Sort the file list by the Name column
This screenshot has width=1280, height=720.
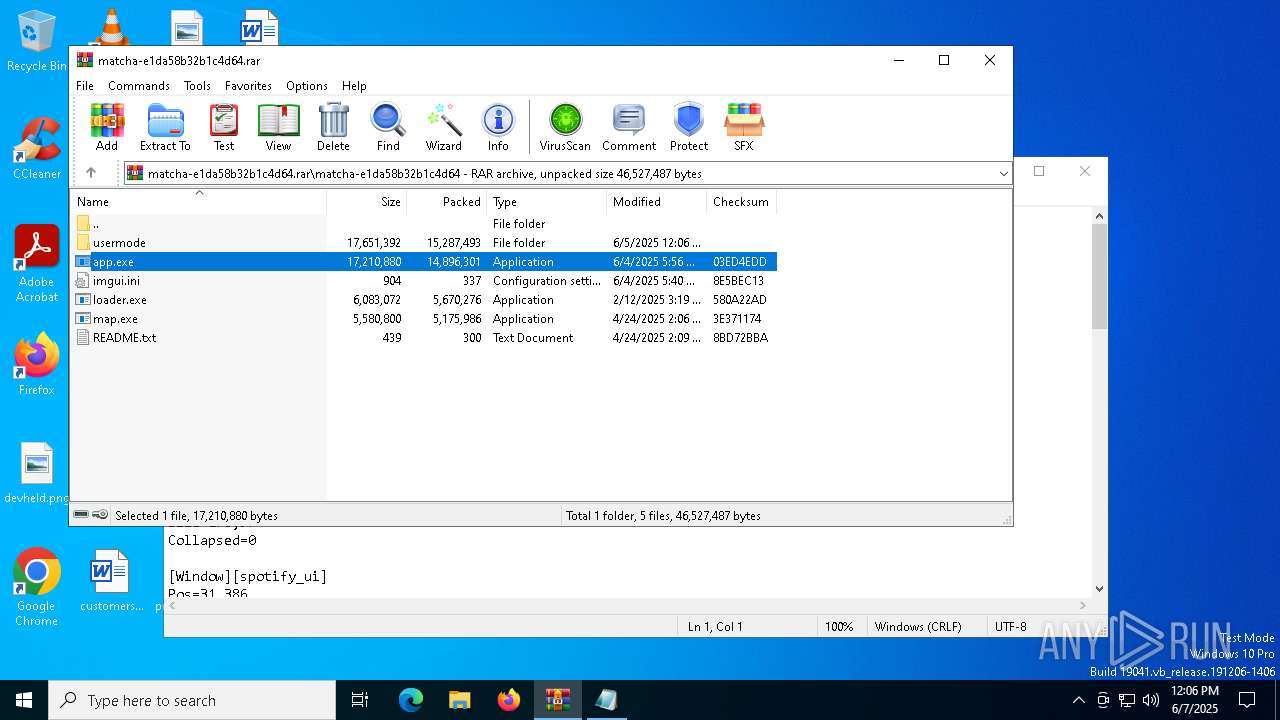(198, 202)
